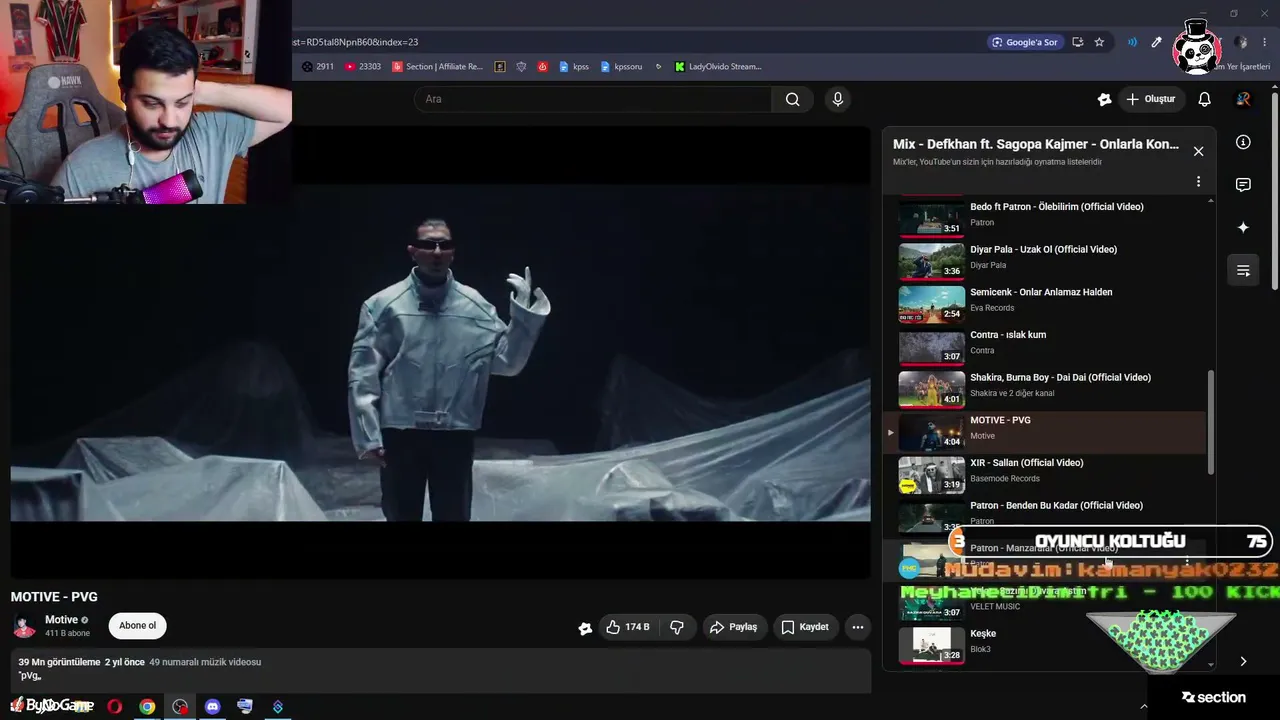
Task: Click the chevron arrow at bottom right
Action: 1243,661
